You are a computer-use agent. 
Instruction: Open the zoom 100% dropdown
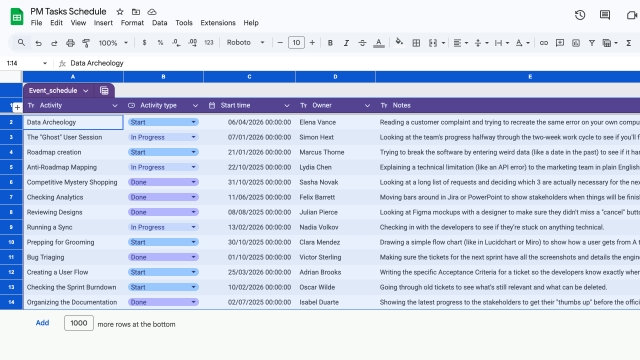click(113, 42)
